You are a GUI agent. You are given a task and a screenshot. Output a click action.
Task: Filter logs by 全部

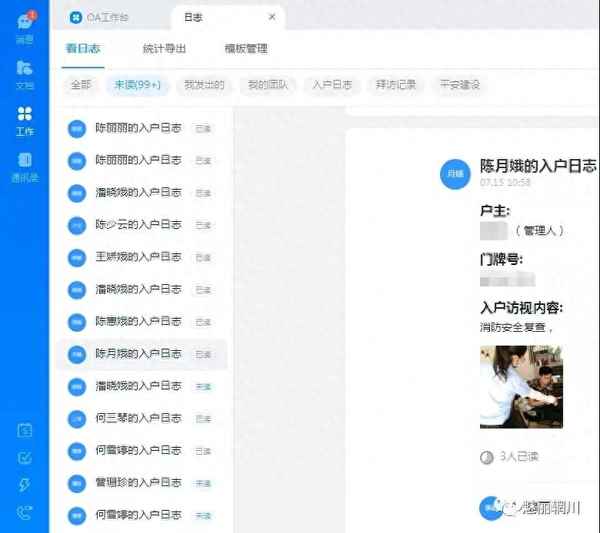click(81, 85)
